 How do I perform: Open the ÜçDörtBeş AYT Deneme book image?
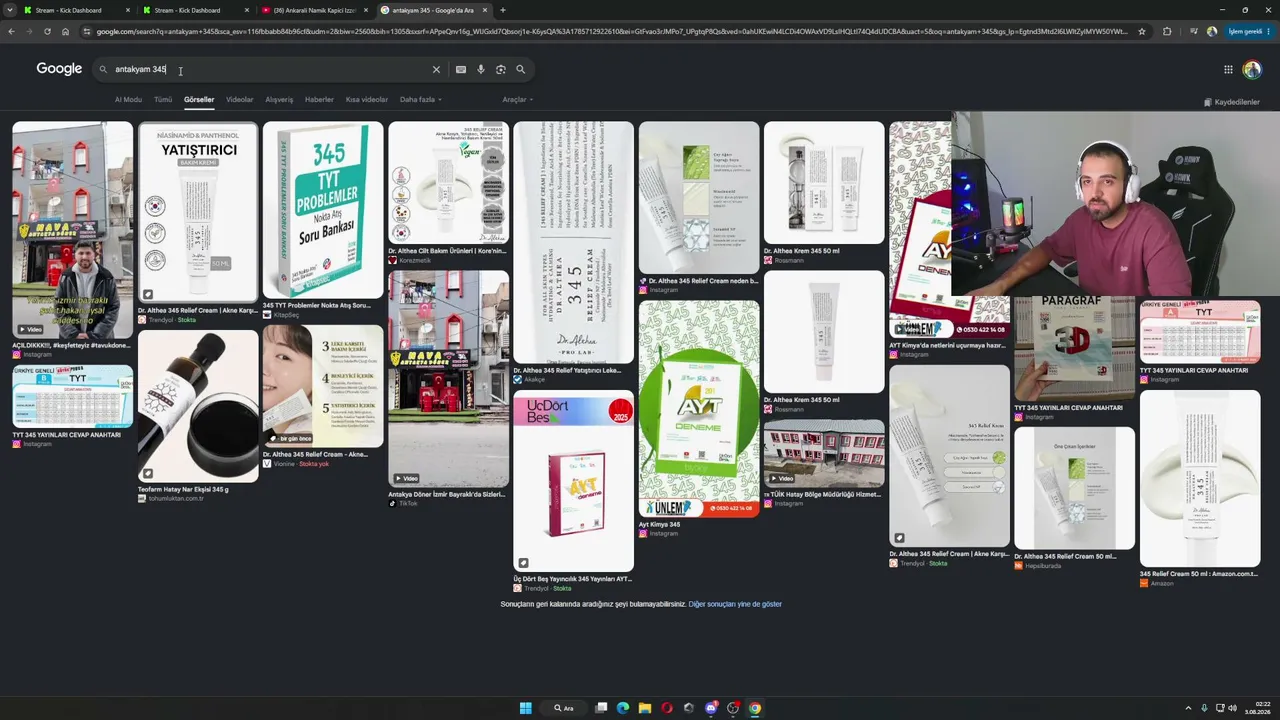point(574,481)
